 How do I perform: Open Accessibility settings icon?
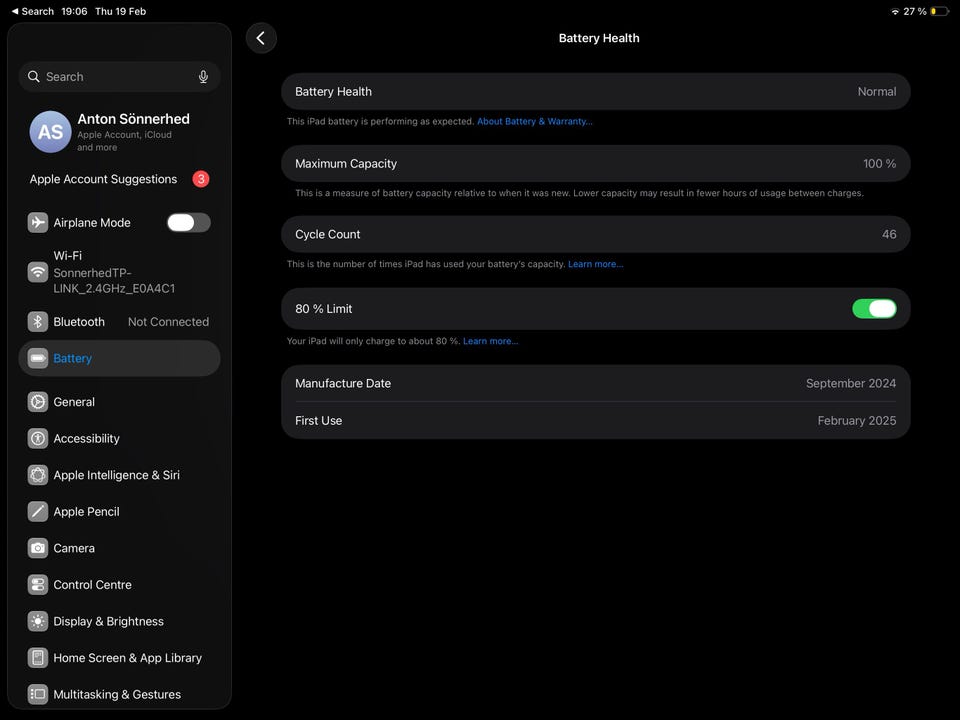tap(38, 439)
